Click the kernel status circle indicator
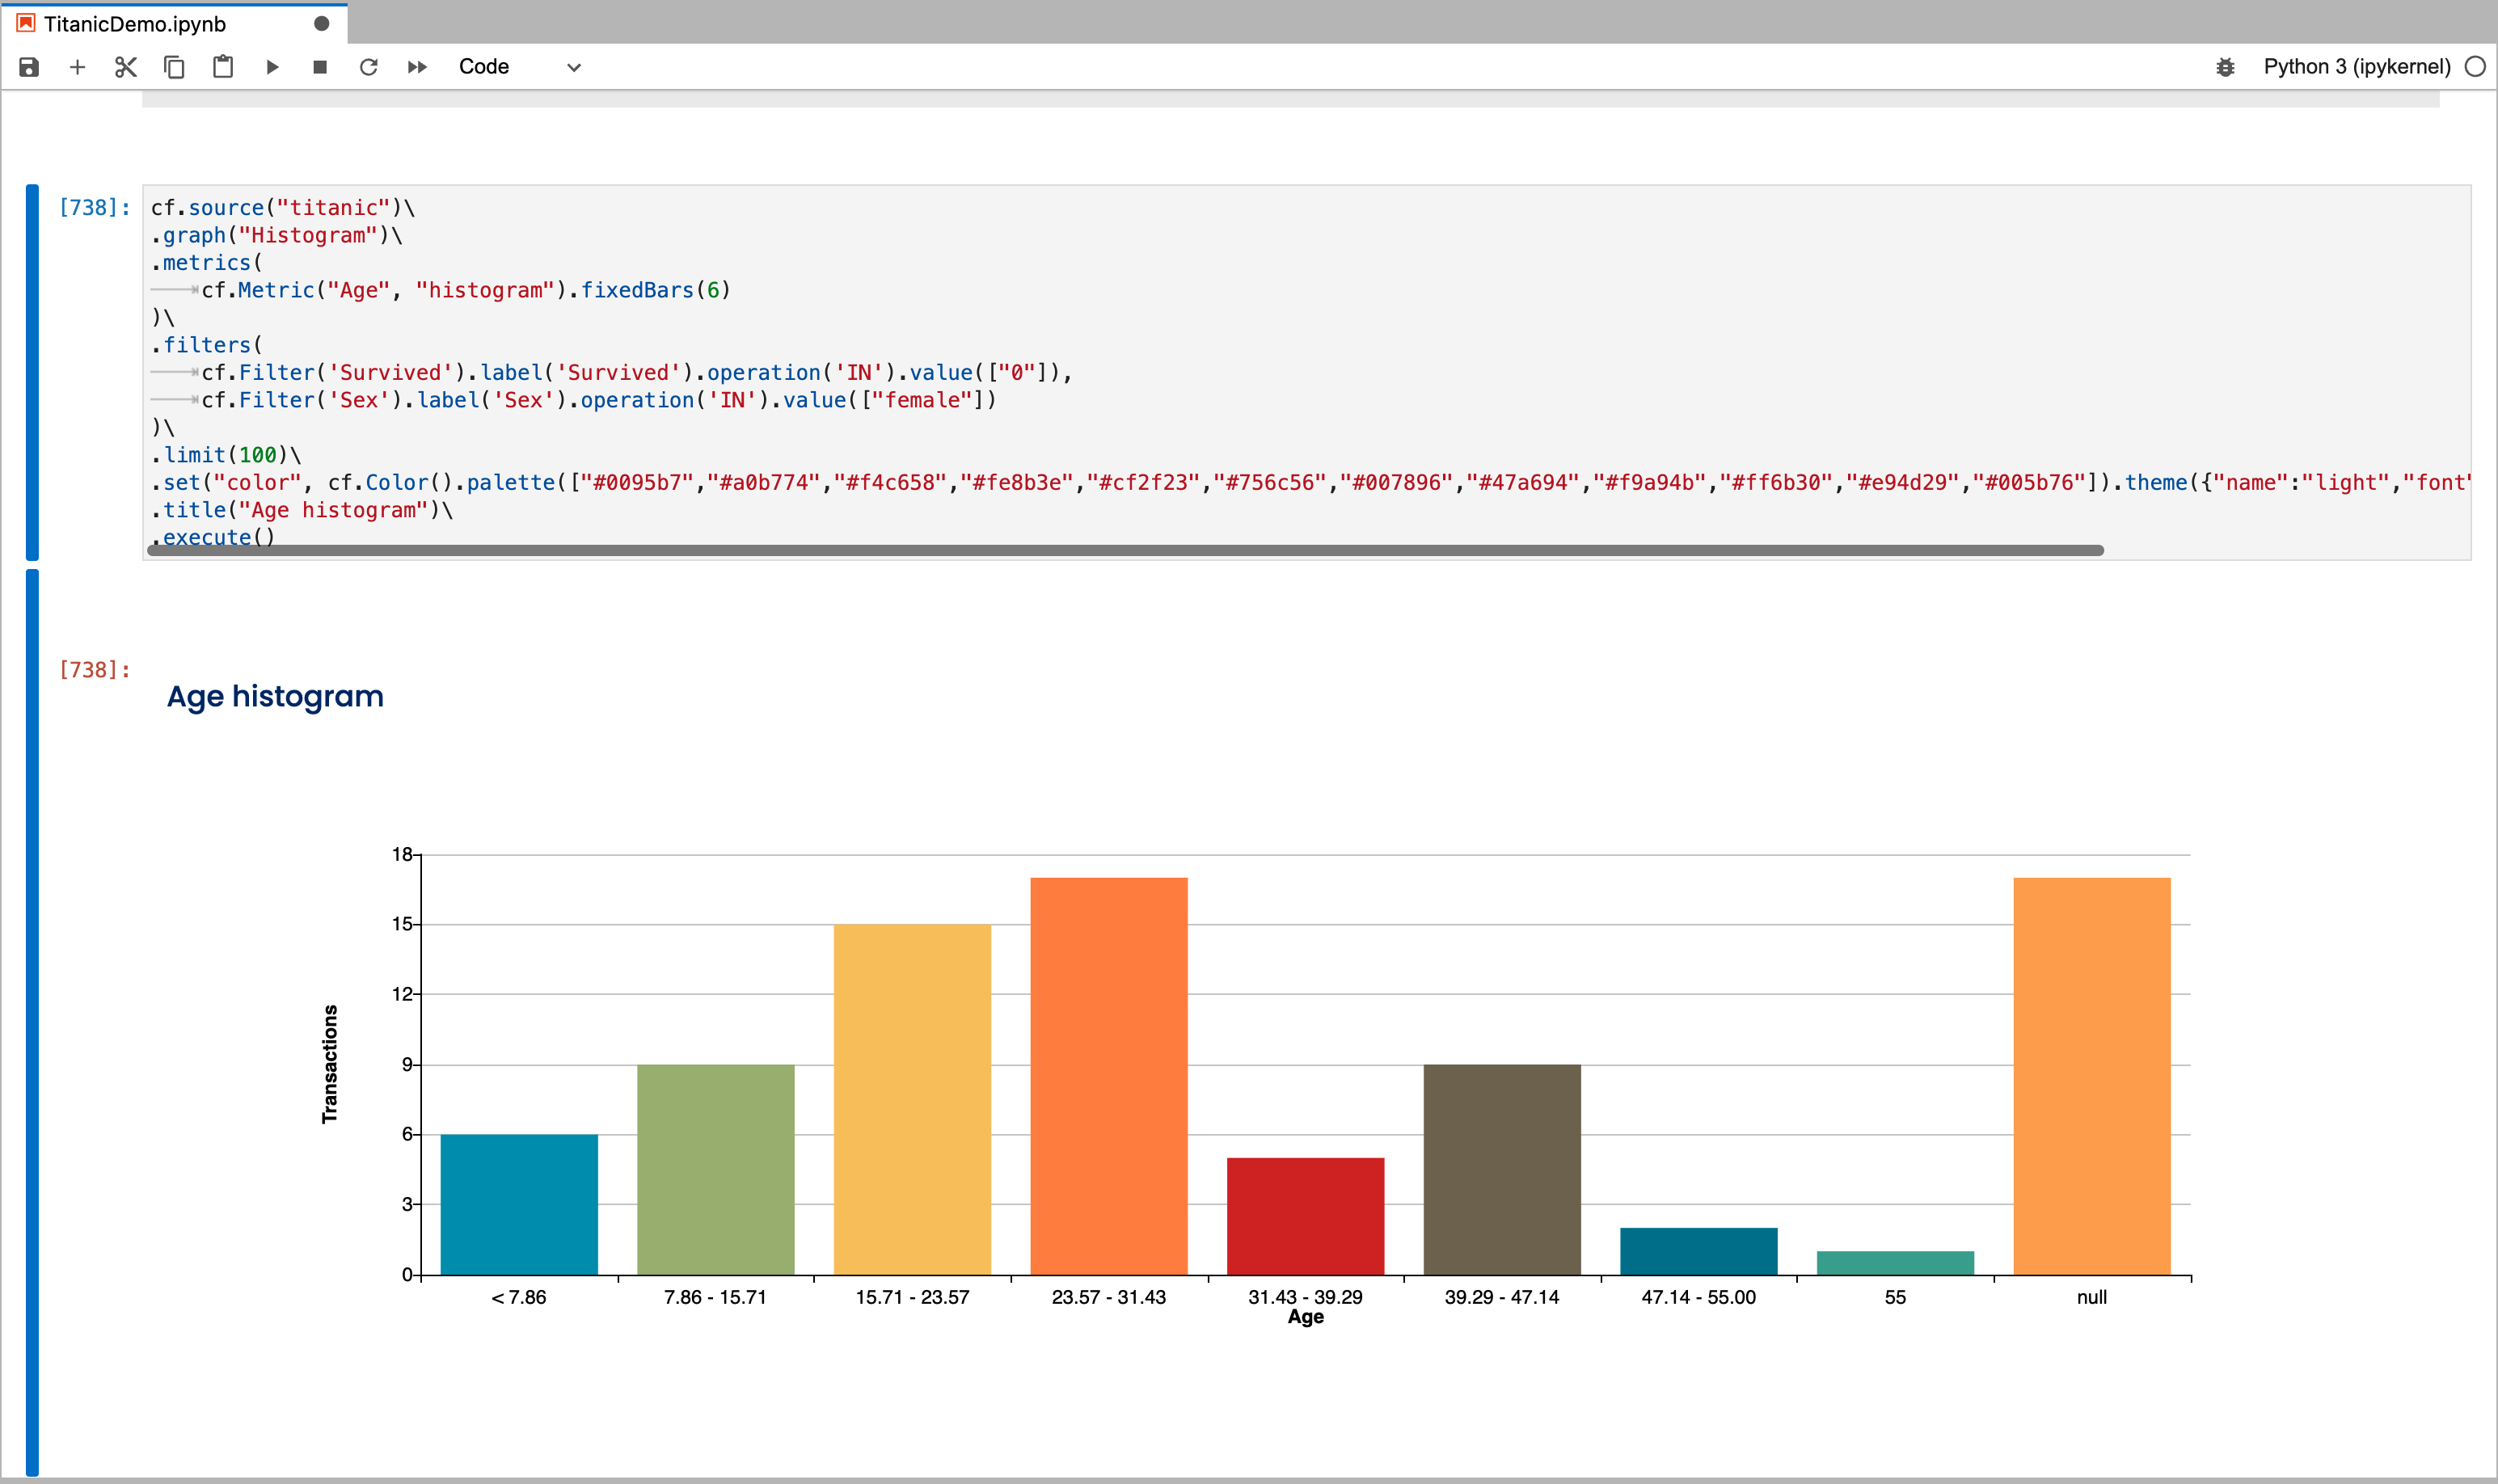The width and height of the screenshot is (2498, 1484). pos(2475,67)
